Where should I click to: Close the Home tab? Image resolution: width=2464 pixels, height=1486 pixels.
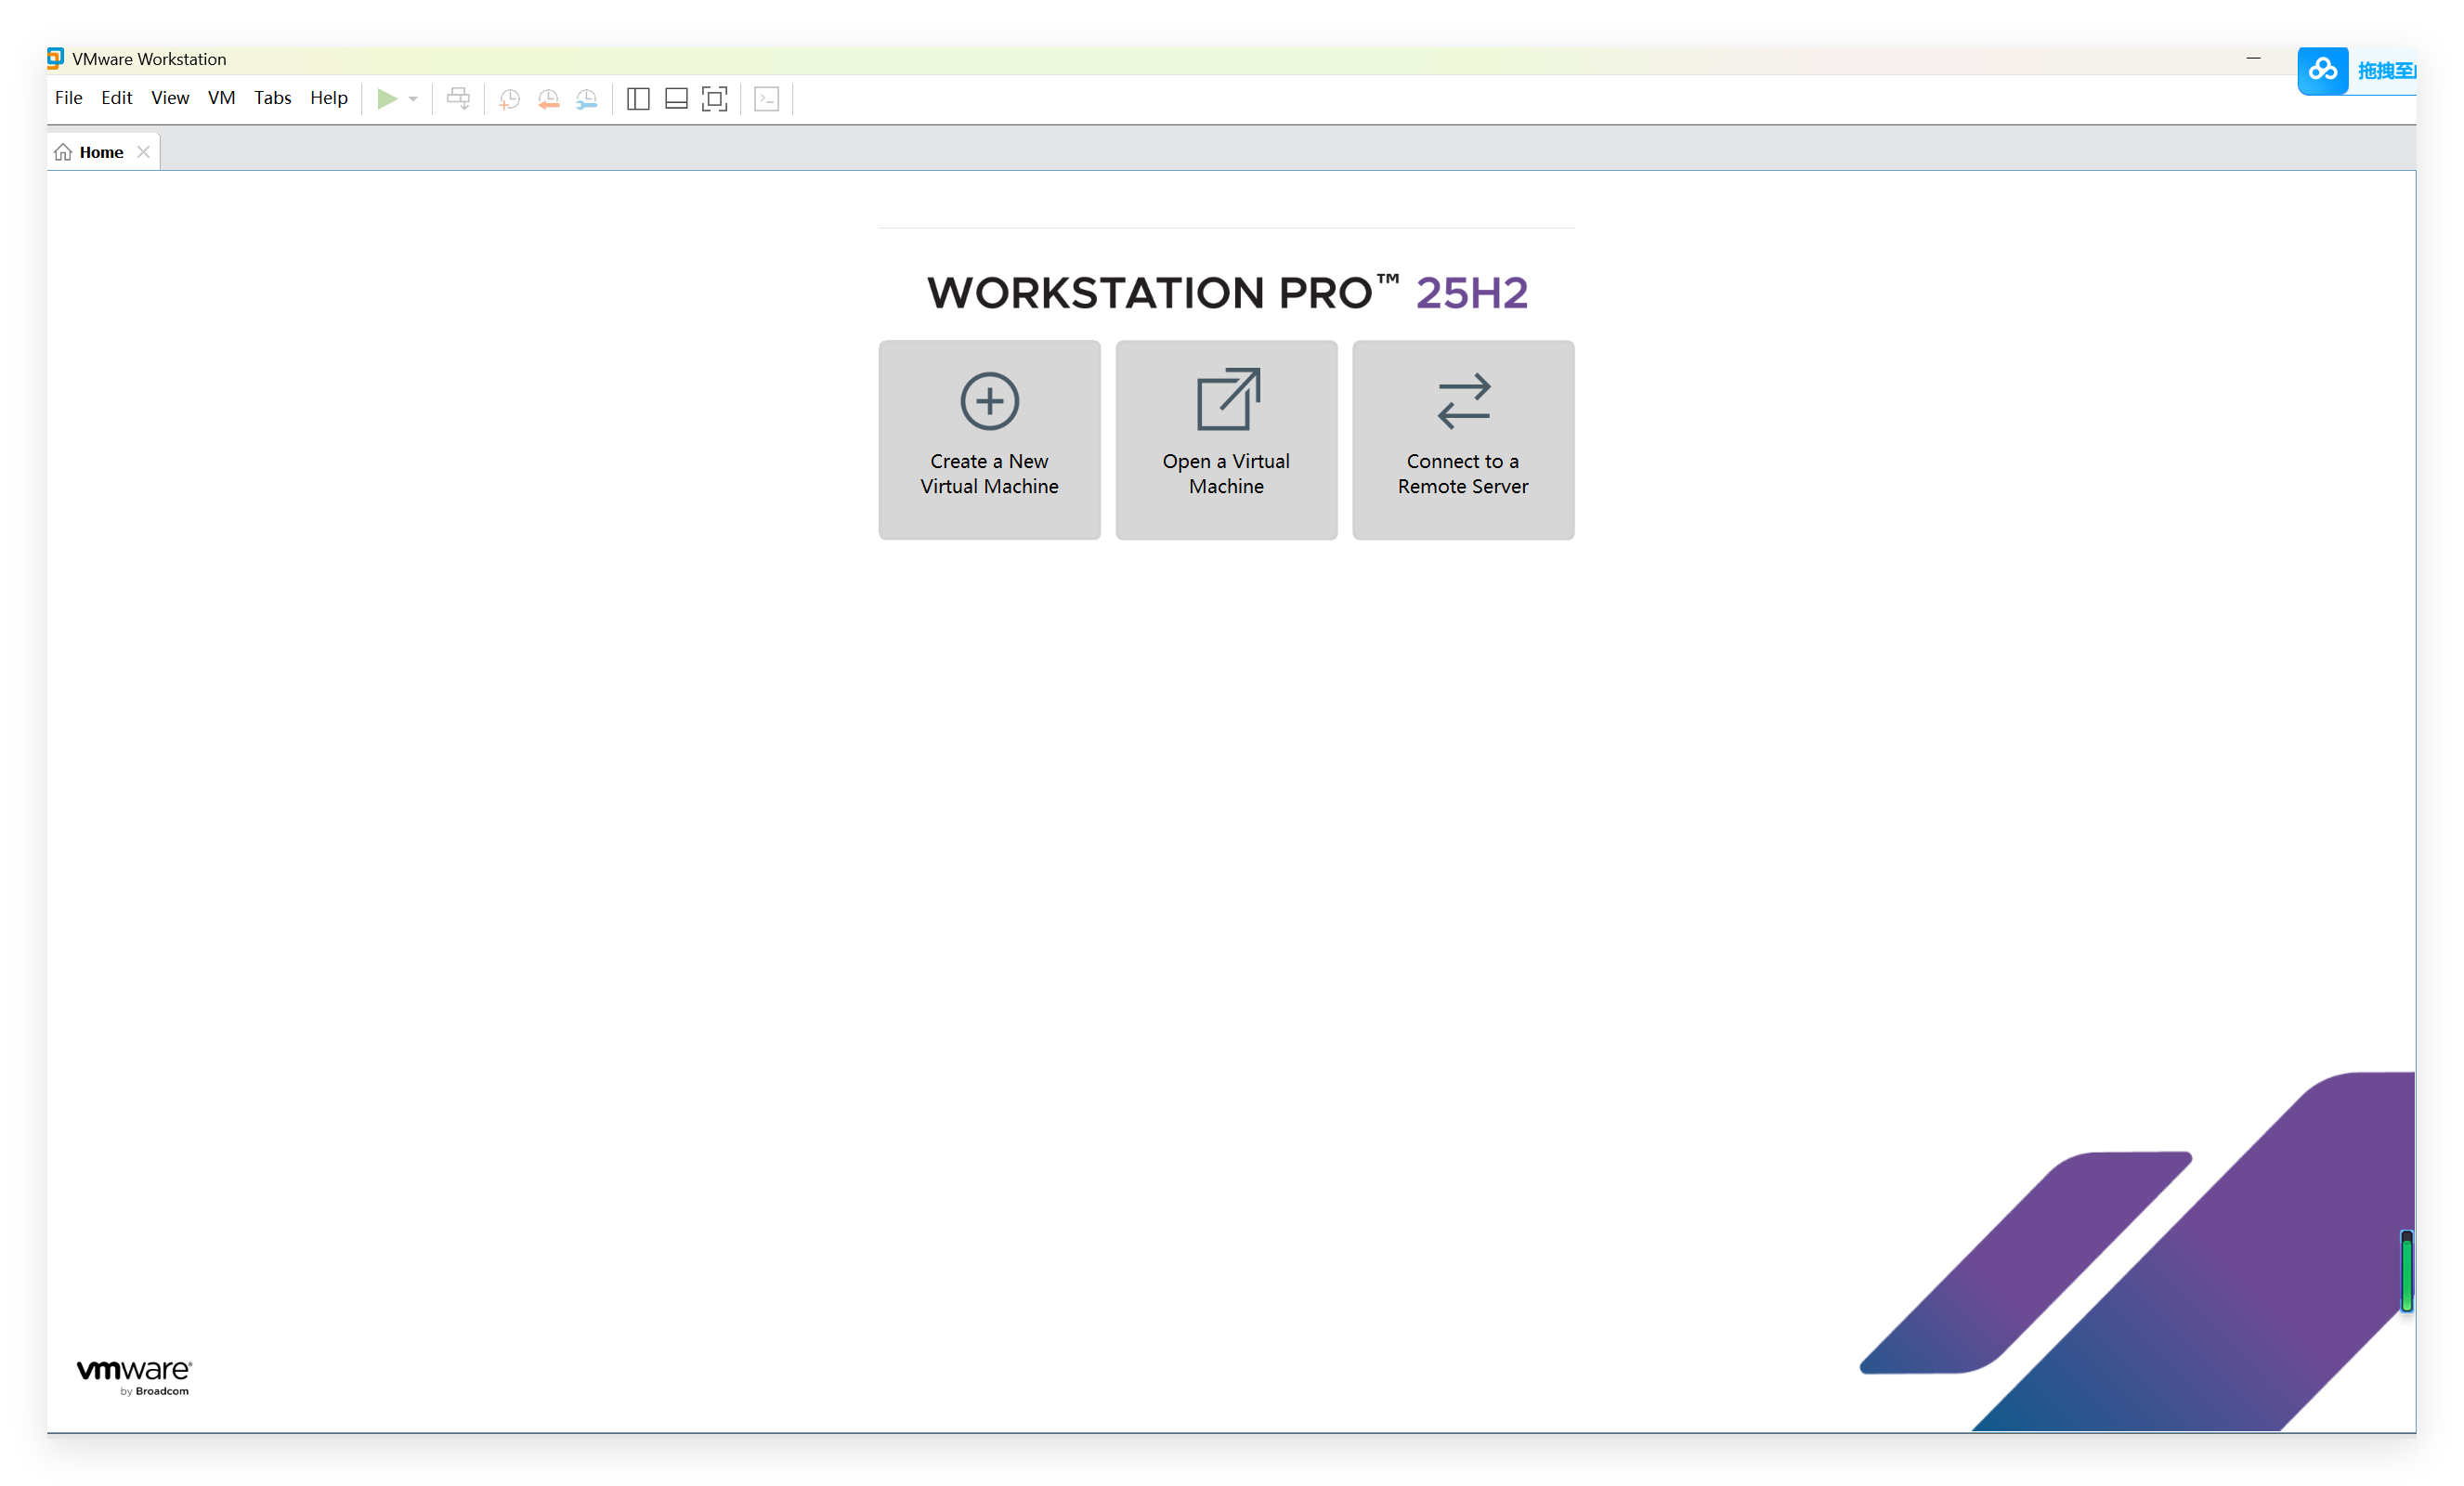coord(143,152)
